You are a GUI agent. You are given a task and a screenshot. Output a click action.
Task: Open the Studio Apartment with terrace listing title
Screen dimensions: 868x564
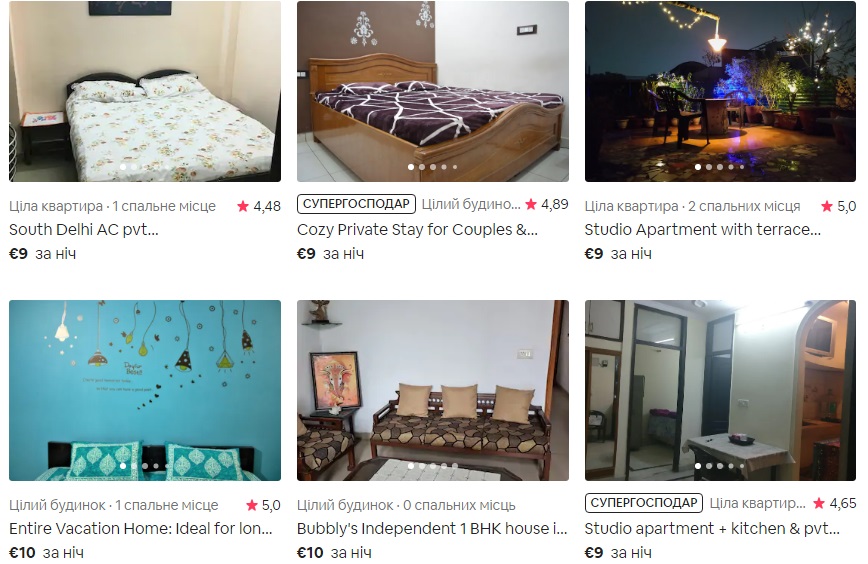coord(702,230)
